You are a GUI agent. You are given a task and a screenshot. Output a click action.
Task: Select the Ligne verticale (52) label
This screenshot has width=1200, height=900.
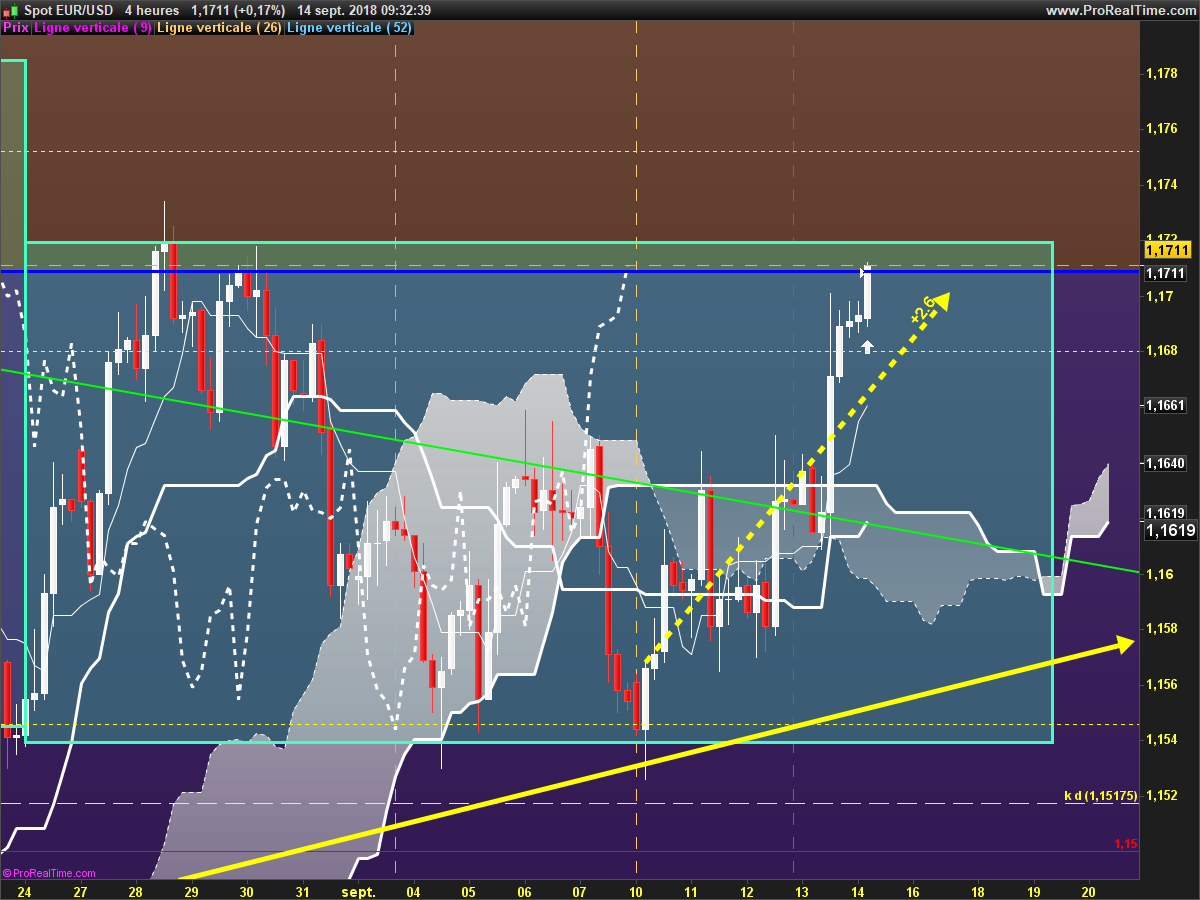[x=348, y=28]
